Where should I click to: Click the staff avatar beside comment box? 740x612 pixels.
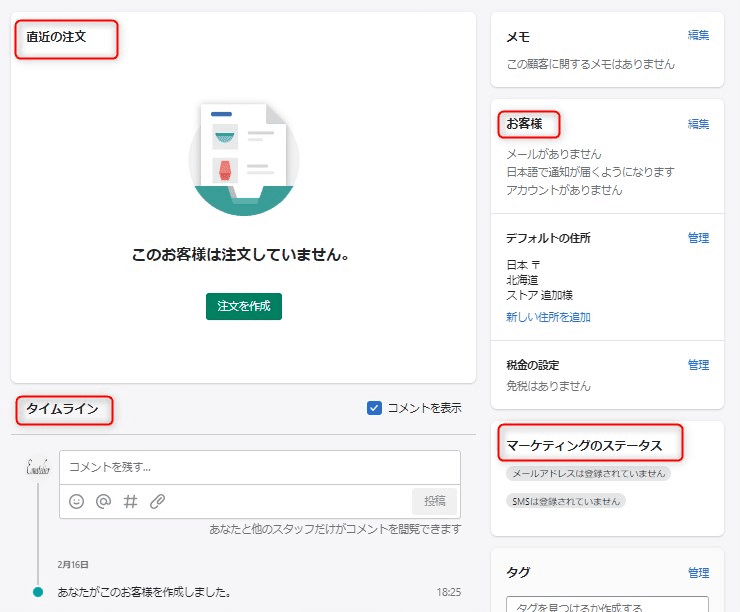[x=38, y=467]
